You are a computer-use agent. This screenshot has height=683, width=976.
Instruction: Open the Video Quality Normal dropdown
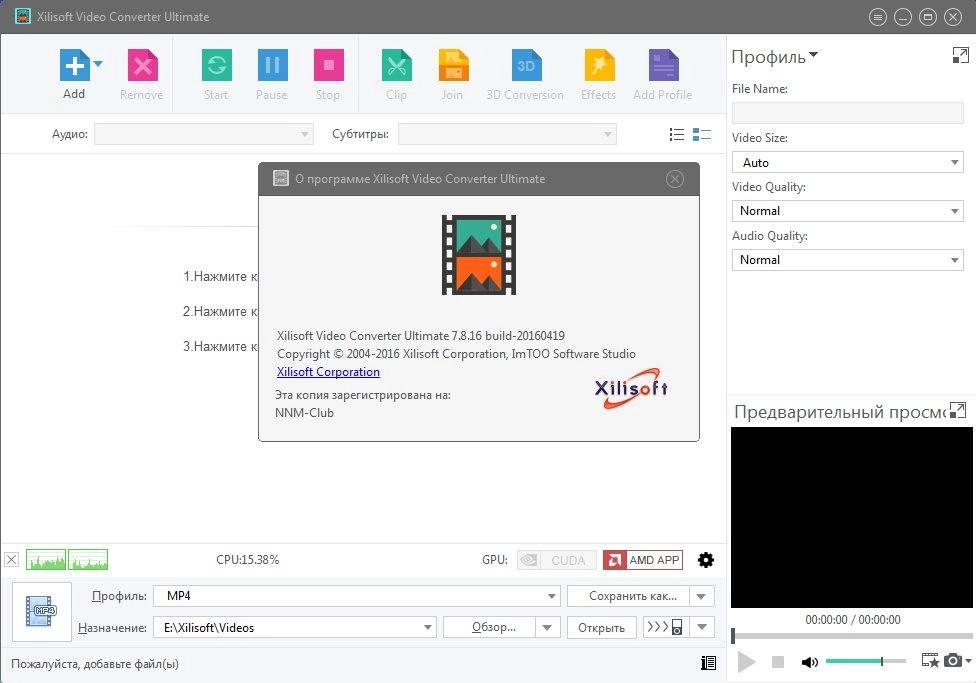(x=847, y=211)
